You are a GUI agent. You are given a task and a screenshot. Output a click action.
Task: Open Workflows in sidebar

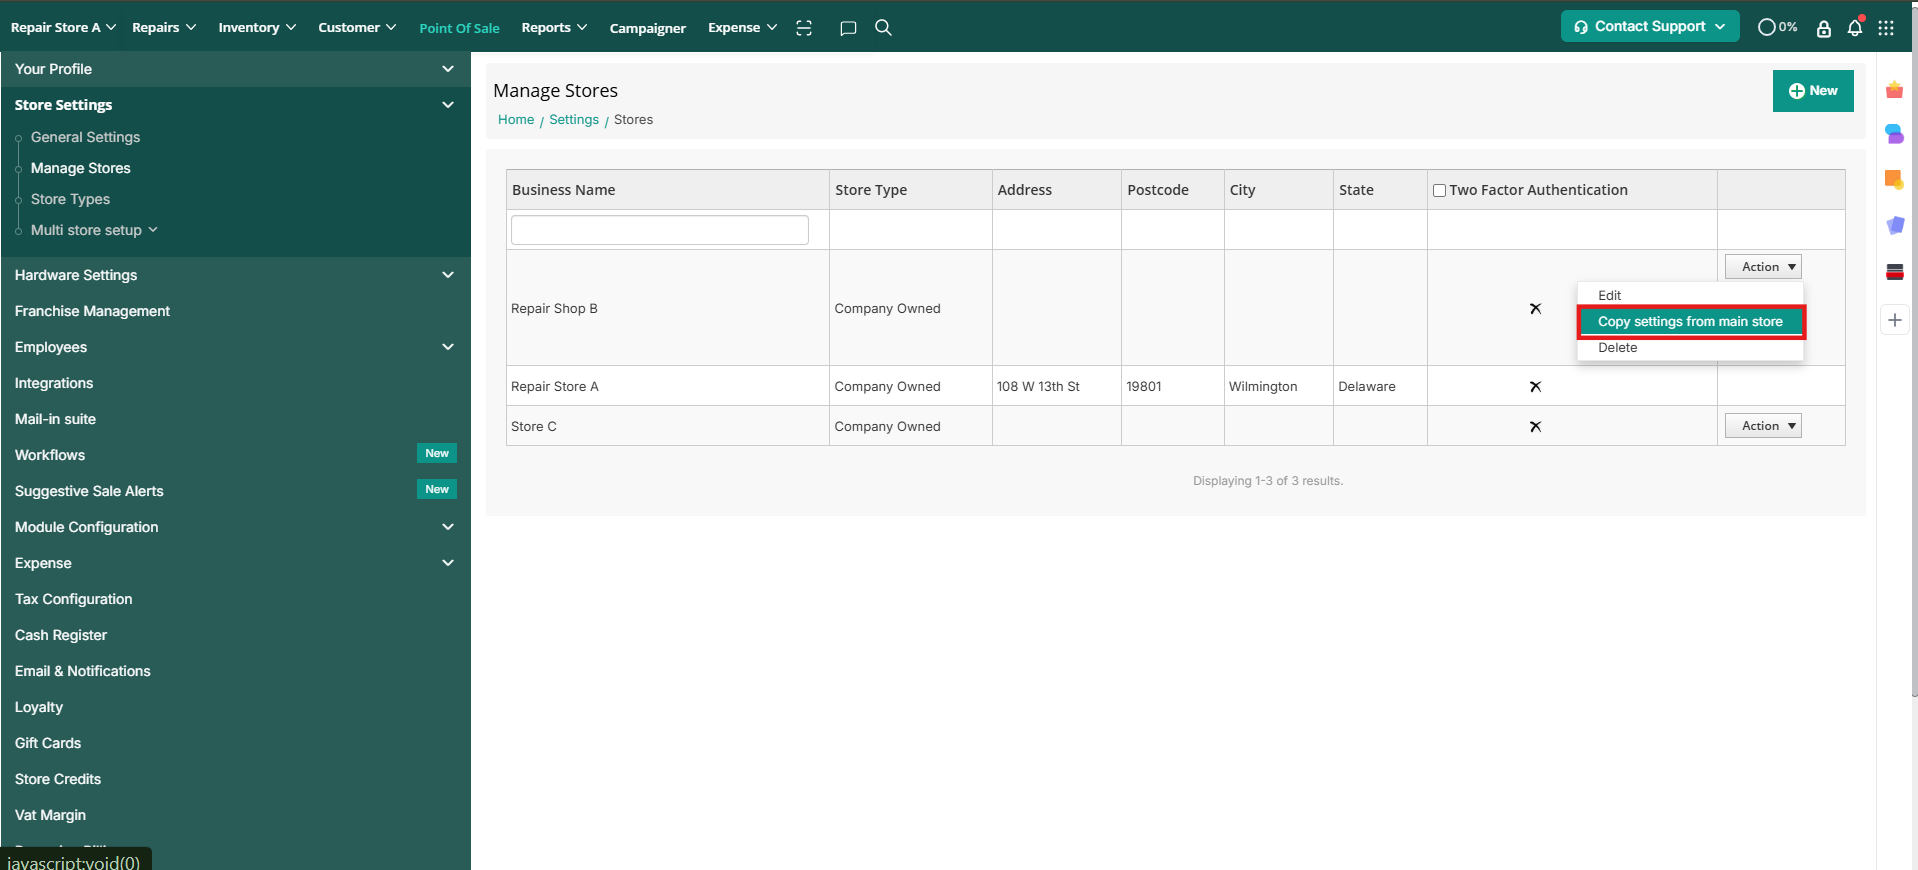coord(50,455)
